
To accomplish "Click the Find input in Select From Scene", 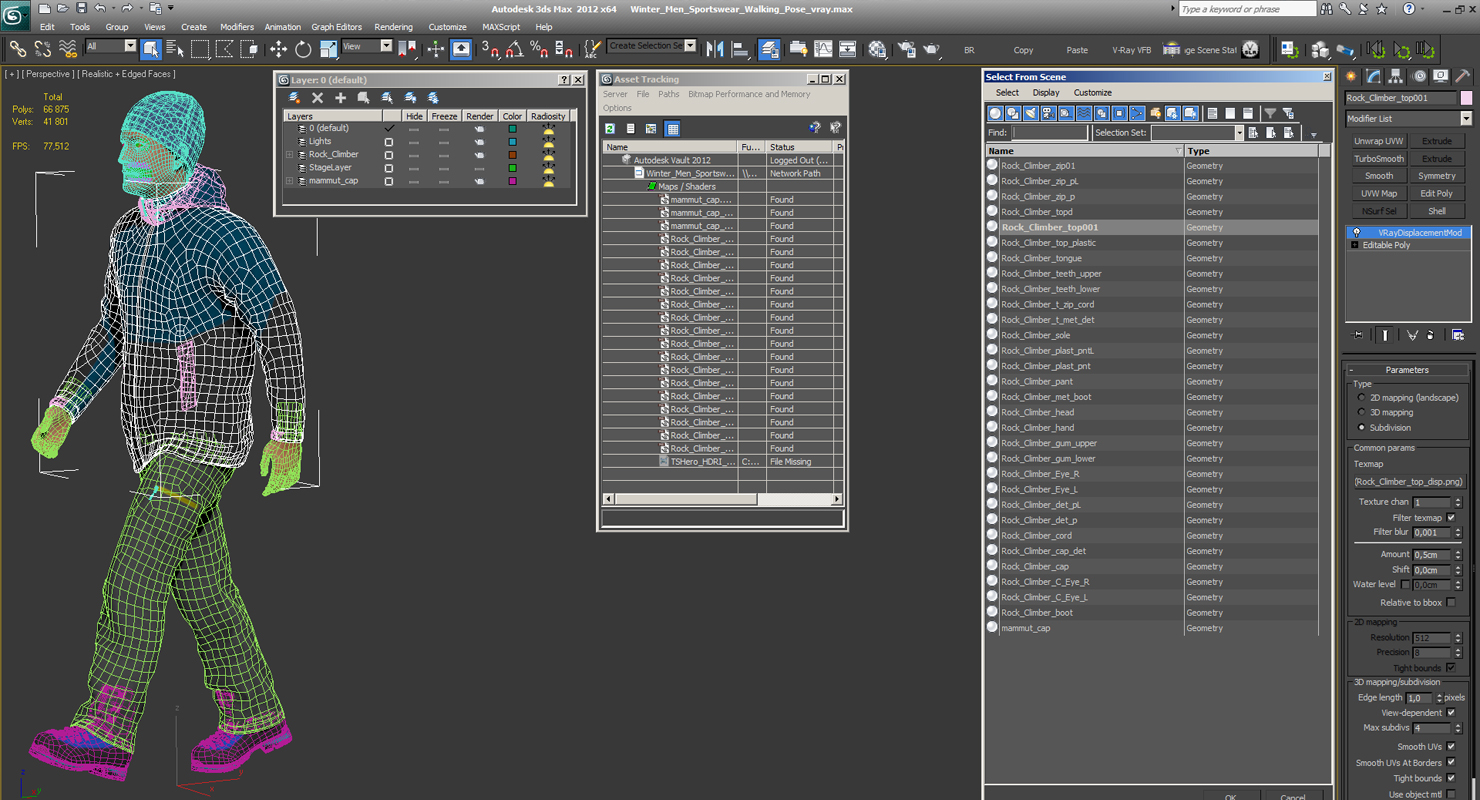I will tap(1049, 132).
